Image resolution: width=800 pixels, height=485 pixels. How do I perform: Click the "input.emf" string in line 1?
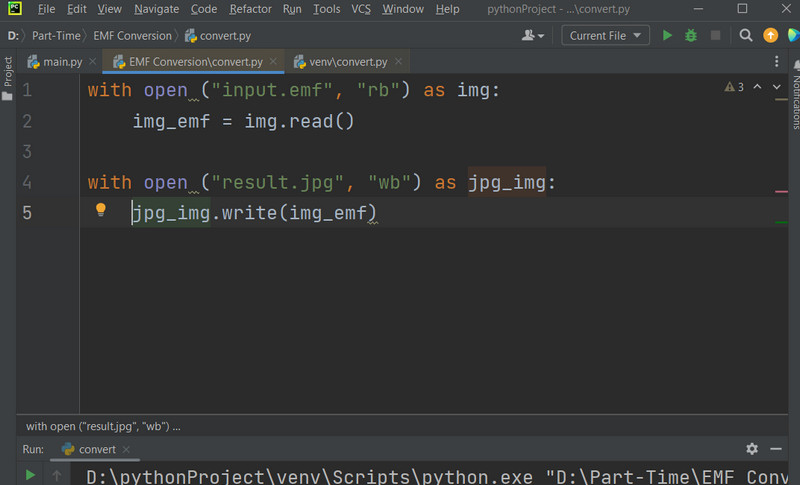(x=272, y=90)
